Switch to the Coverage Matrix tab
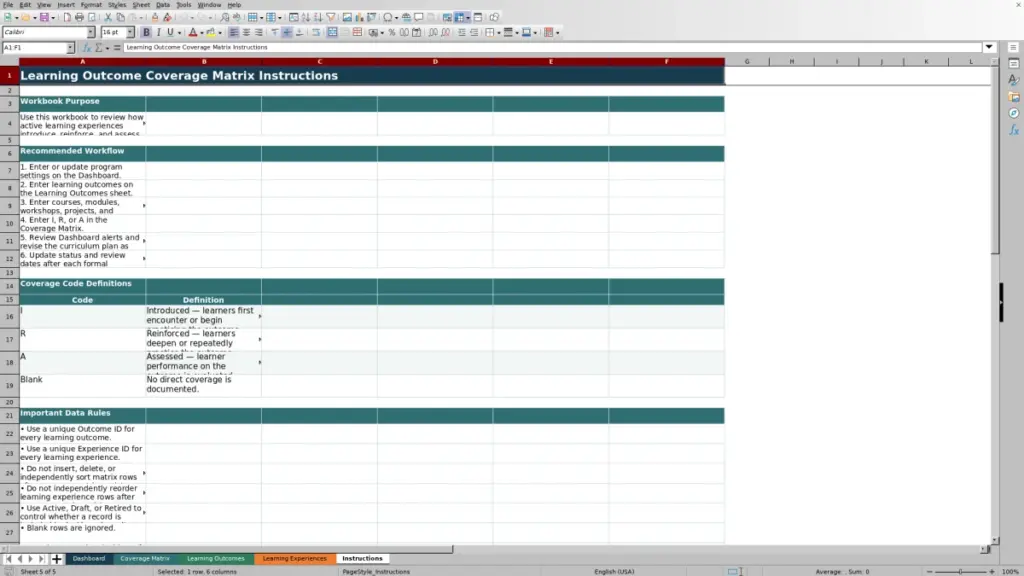The image size is (1024, 576). click(x=145, y=559)
